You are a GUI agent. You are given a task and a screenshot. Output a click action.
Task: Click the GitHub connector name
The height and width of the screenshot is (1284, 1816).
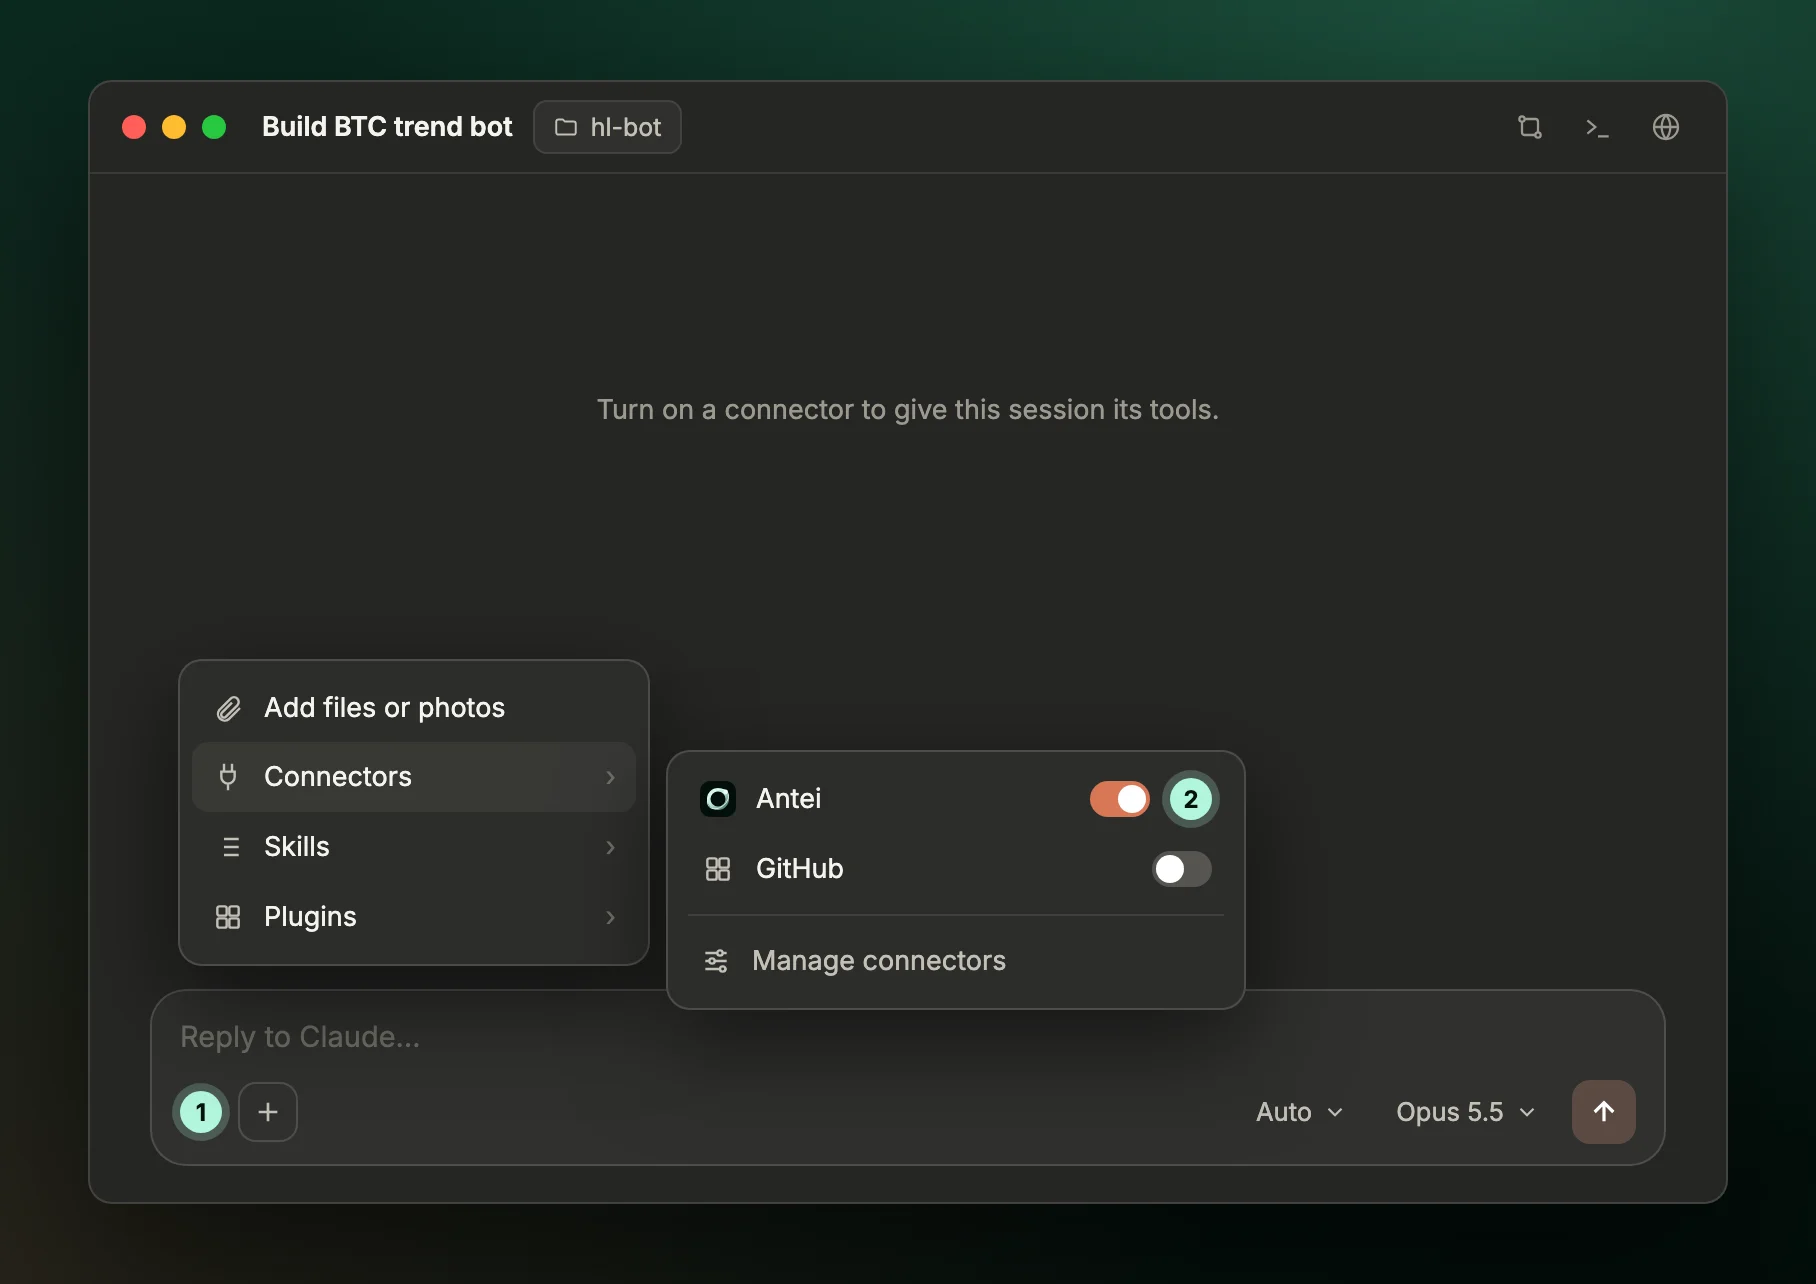pyautogui.click(x=799, y=869)
